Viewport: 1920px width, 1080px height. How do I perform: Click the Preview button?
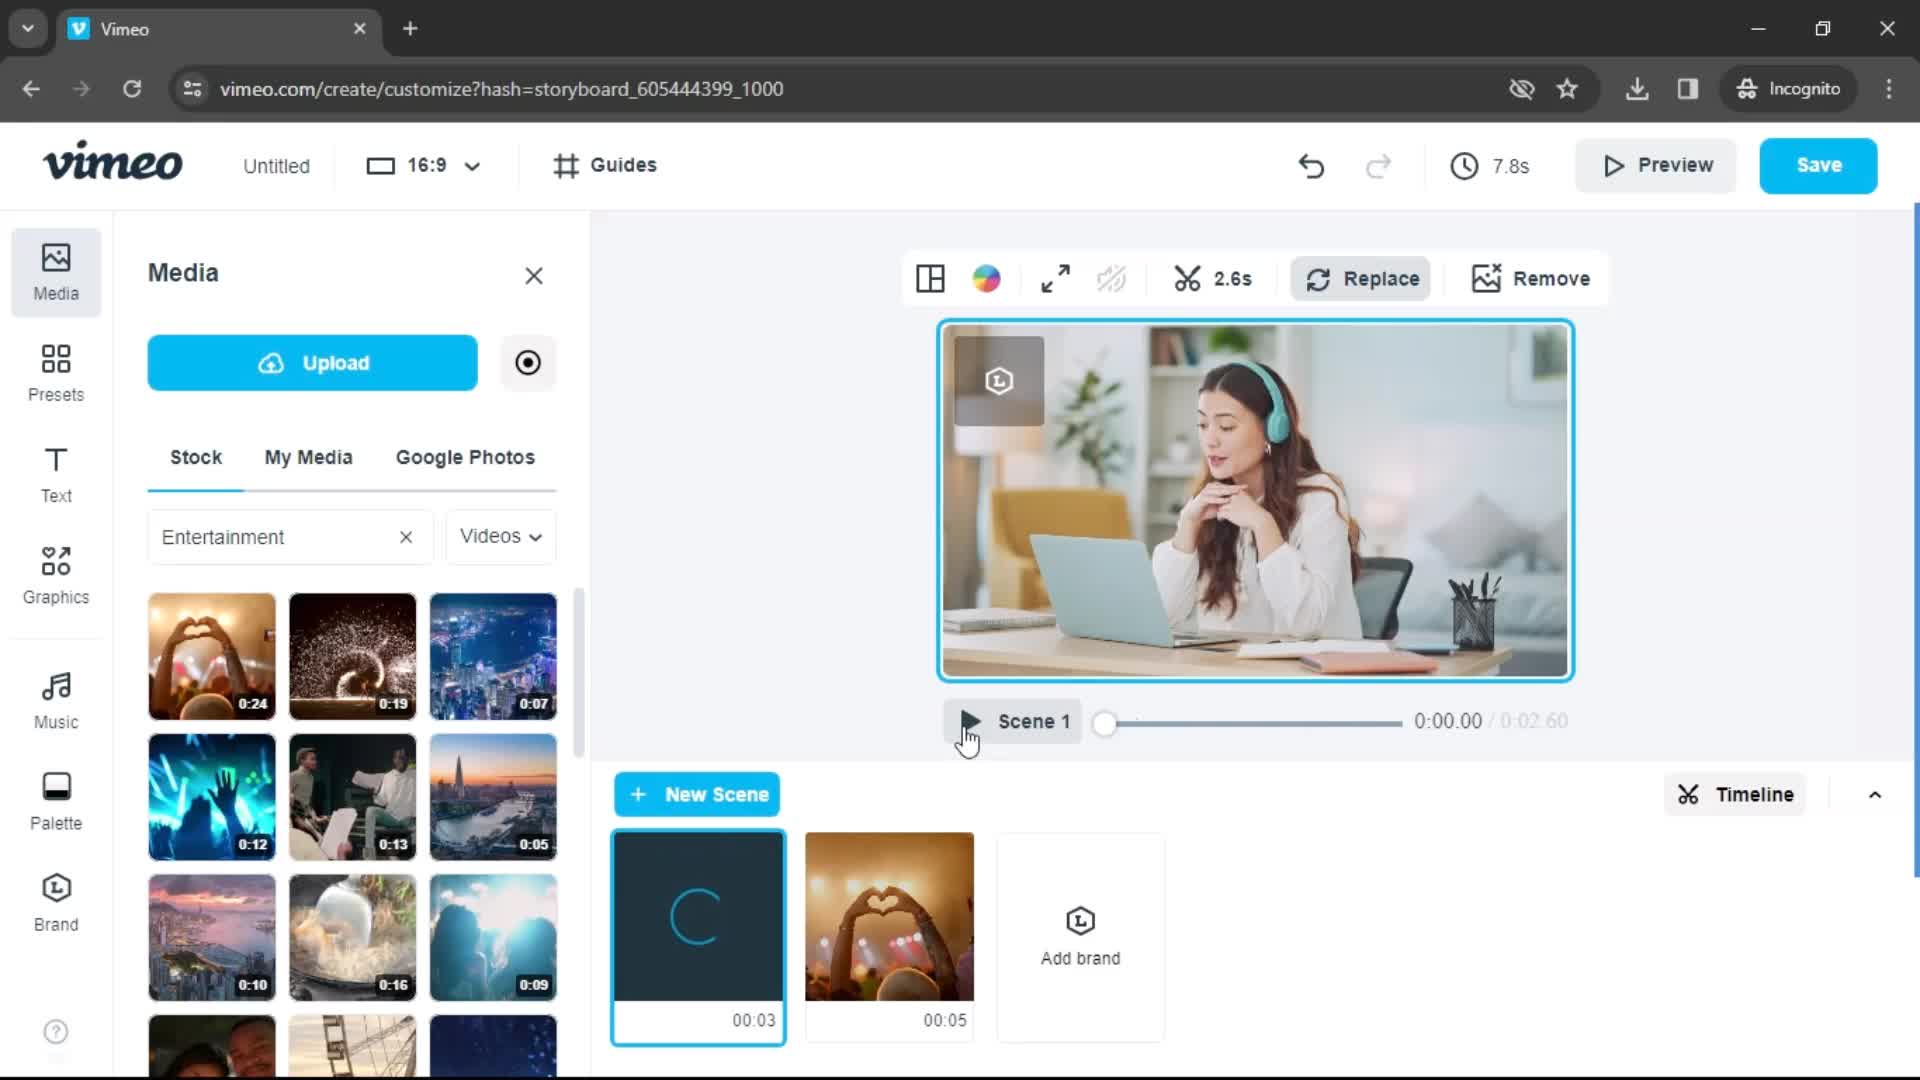click(1656, 166)
